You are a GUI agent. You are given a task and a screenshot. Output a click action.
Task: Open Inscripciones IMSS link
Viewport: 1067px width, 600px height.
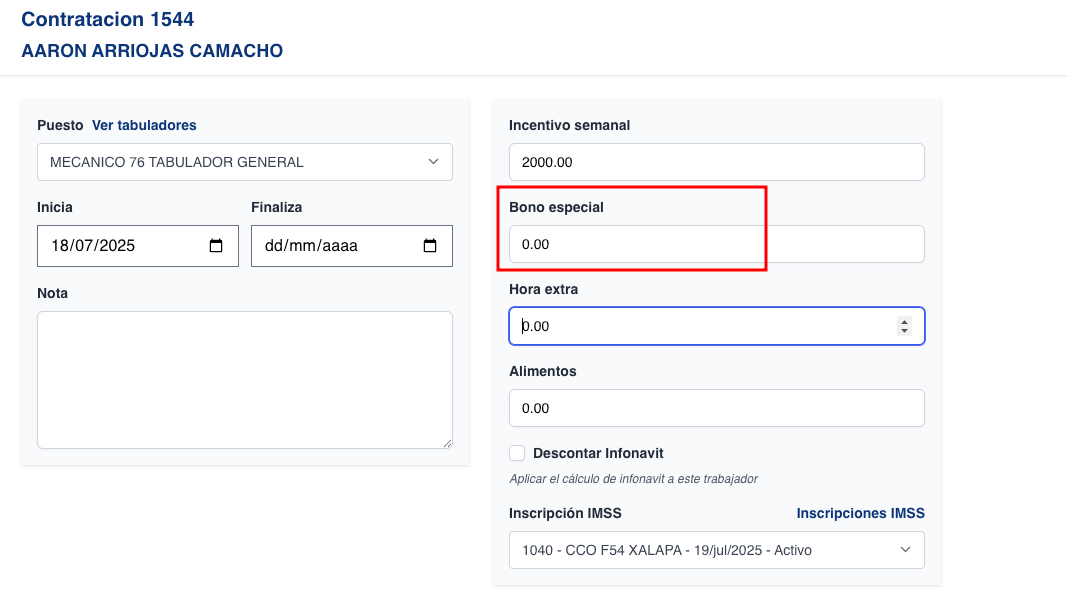tap(860, 513)
